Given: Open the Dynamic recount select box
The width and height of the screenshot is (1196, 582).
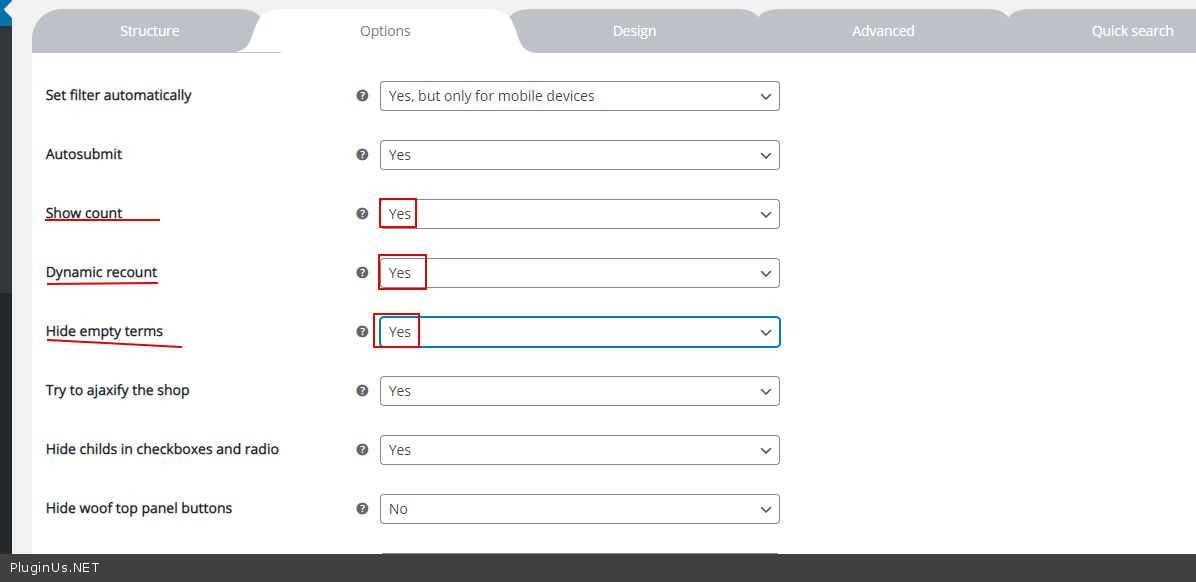Looking at the screenshot, I should tap(579, 273).
